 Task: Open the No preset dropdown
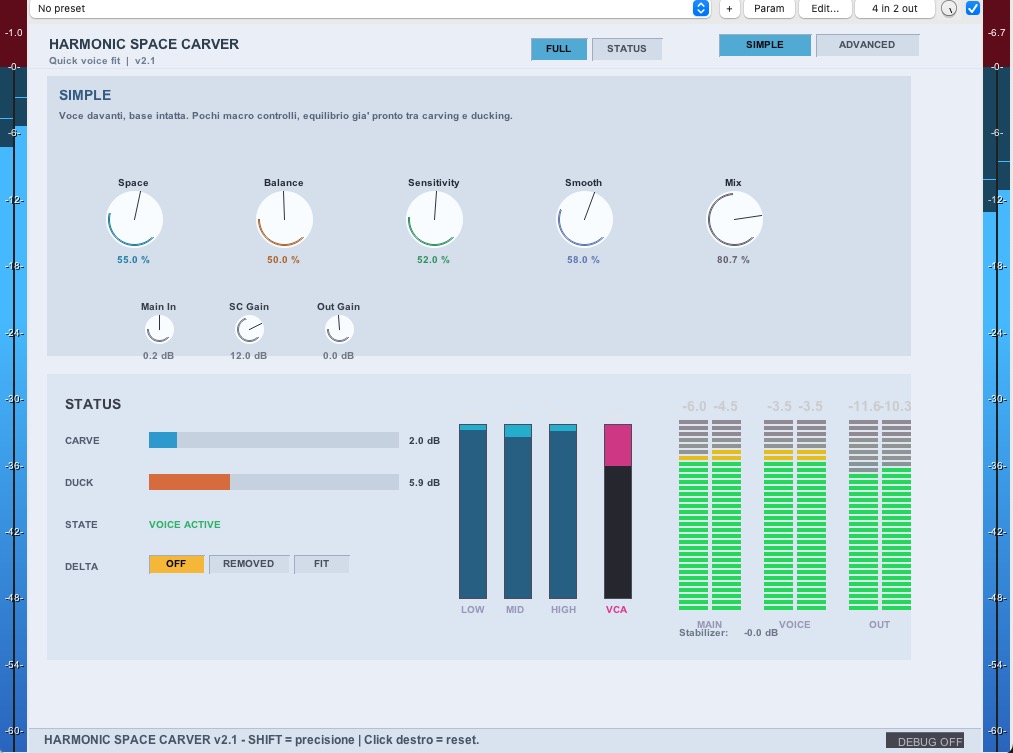coord(370,8)
